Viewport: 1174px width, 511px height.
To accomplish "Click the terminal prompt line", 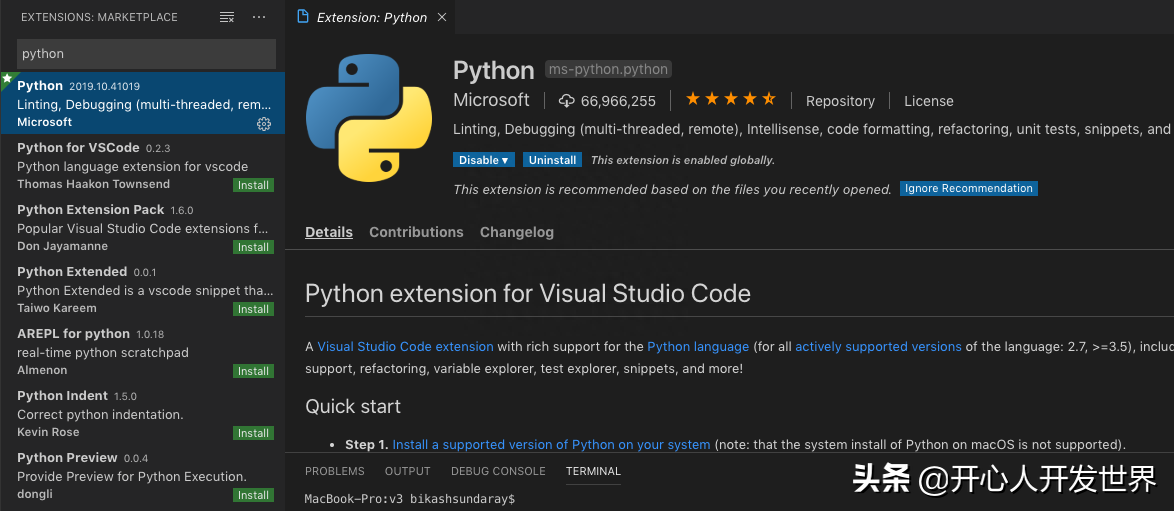I will point(410,498).
